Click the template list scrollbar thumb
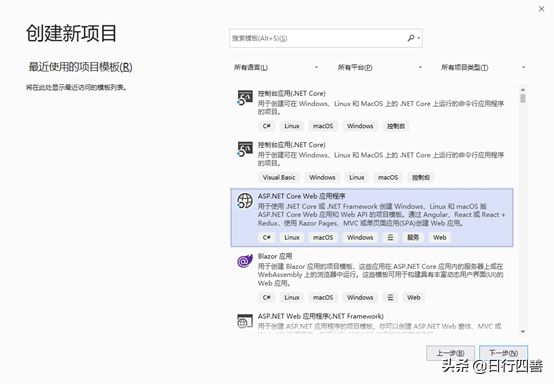 [x=523, y=98]
